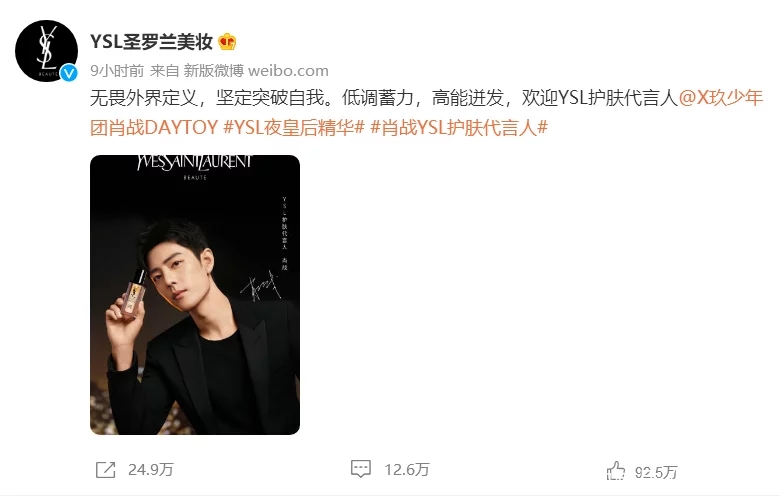Open the 新版微博 weibo.com source link
Image resolution: width=780 pixels, height=496 pixels.
click(x=256, y=71)
